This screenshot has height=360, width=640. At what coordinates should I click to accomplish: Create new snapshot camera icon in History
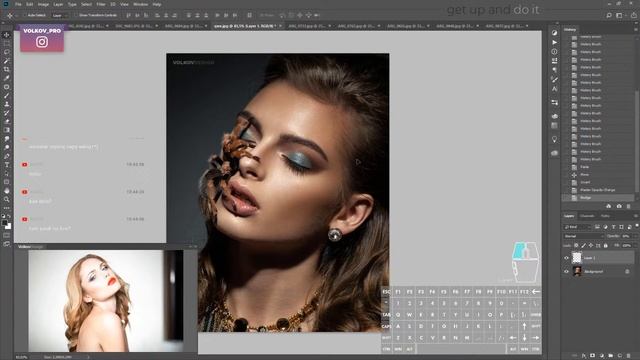(x=619, y=206)
